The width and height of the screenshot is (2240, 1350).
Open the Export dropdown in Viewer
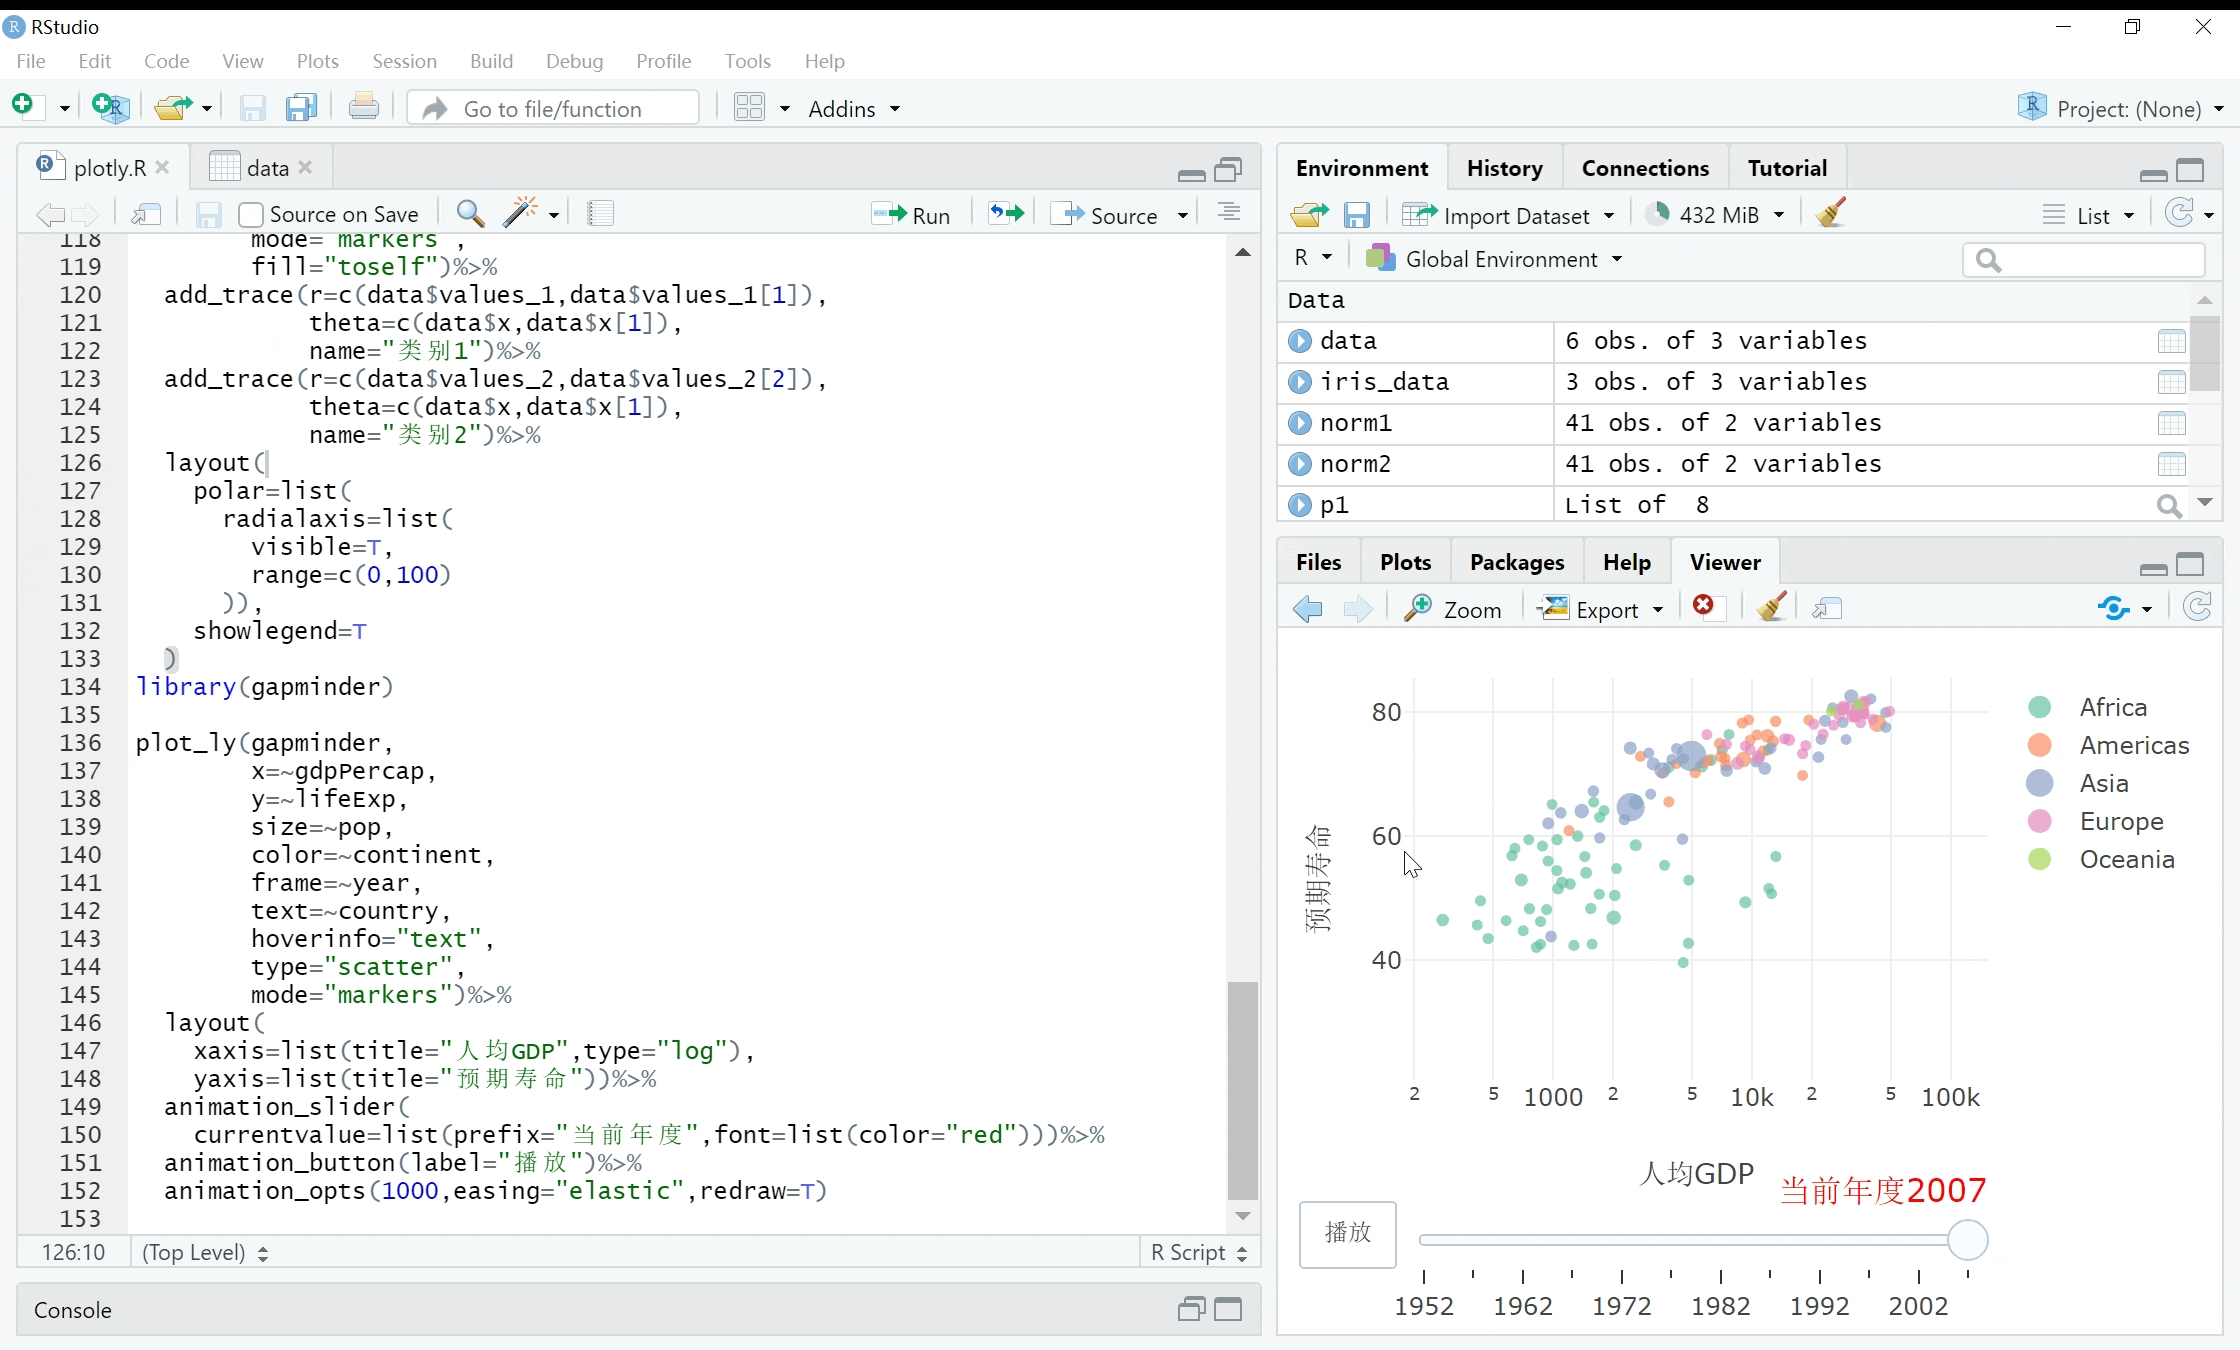coord(1606,609)
